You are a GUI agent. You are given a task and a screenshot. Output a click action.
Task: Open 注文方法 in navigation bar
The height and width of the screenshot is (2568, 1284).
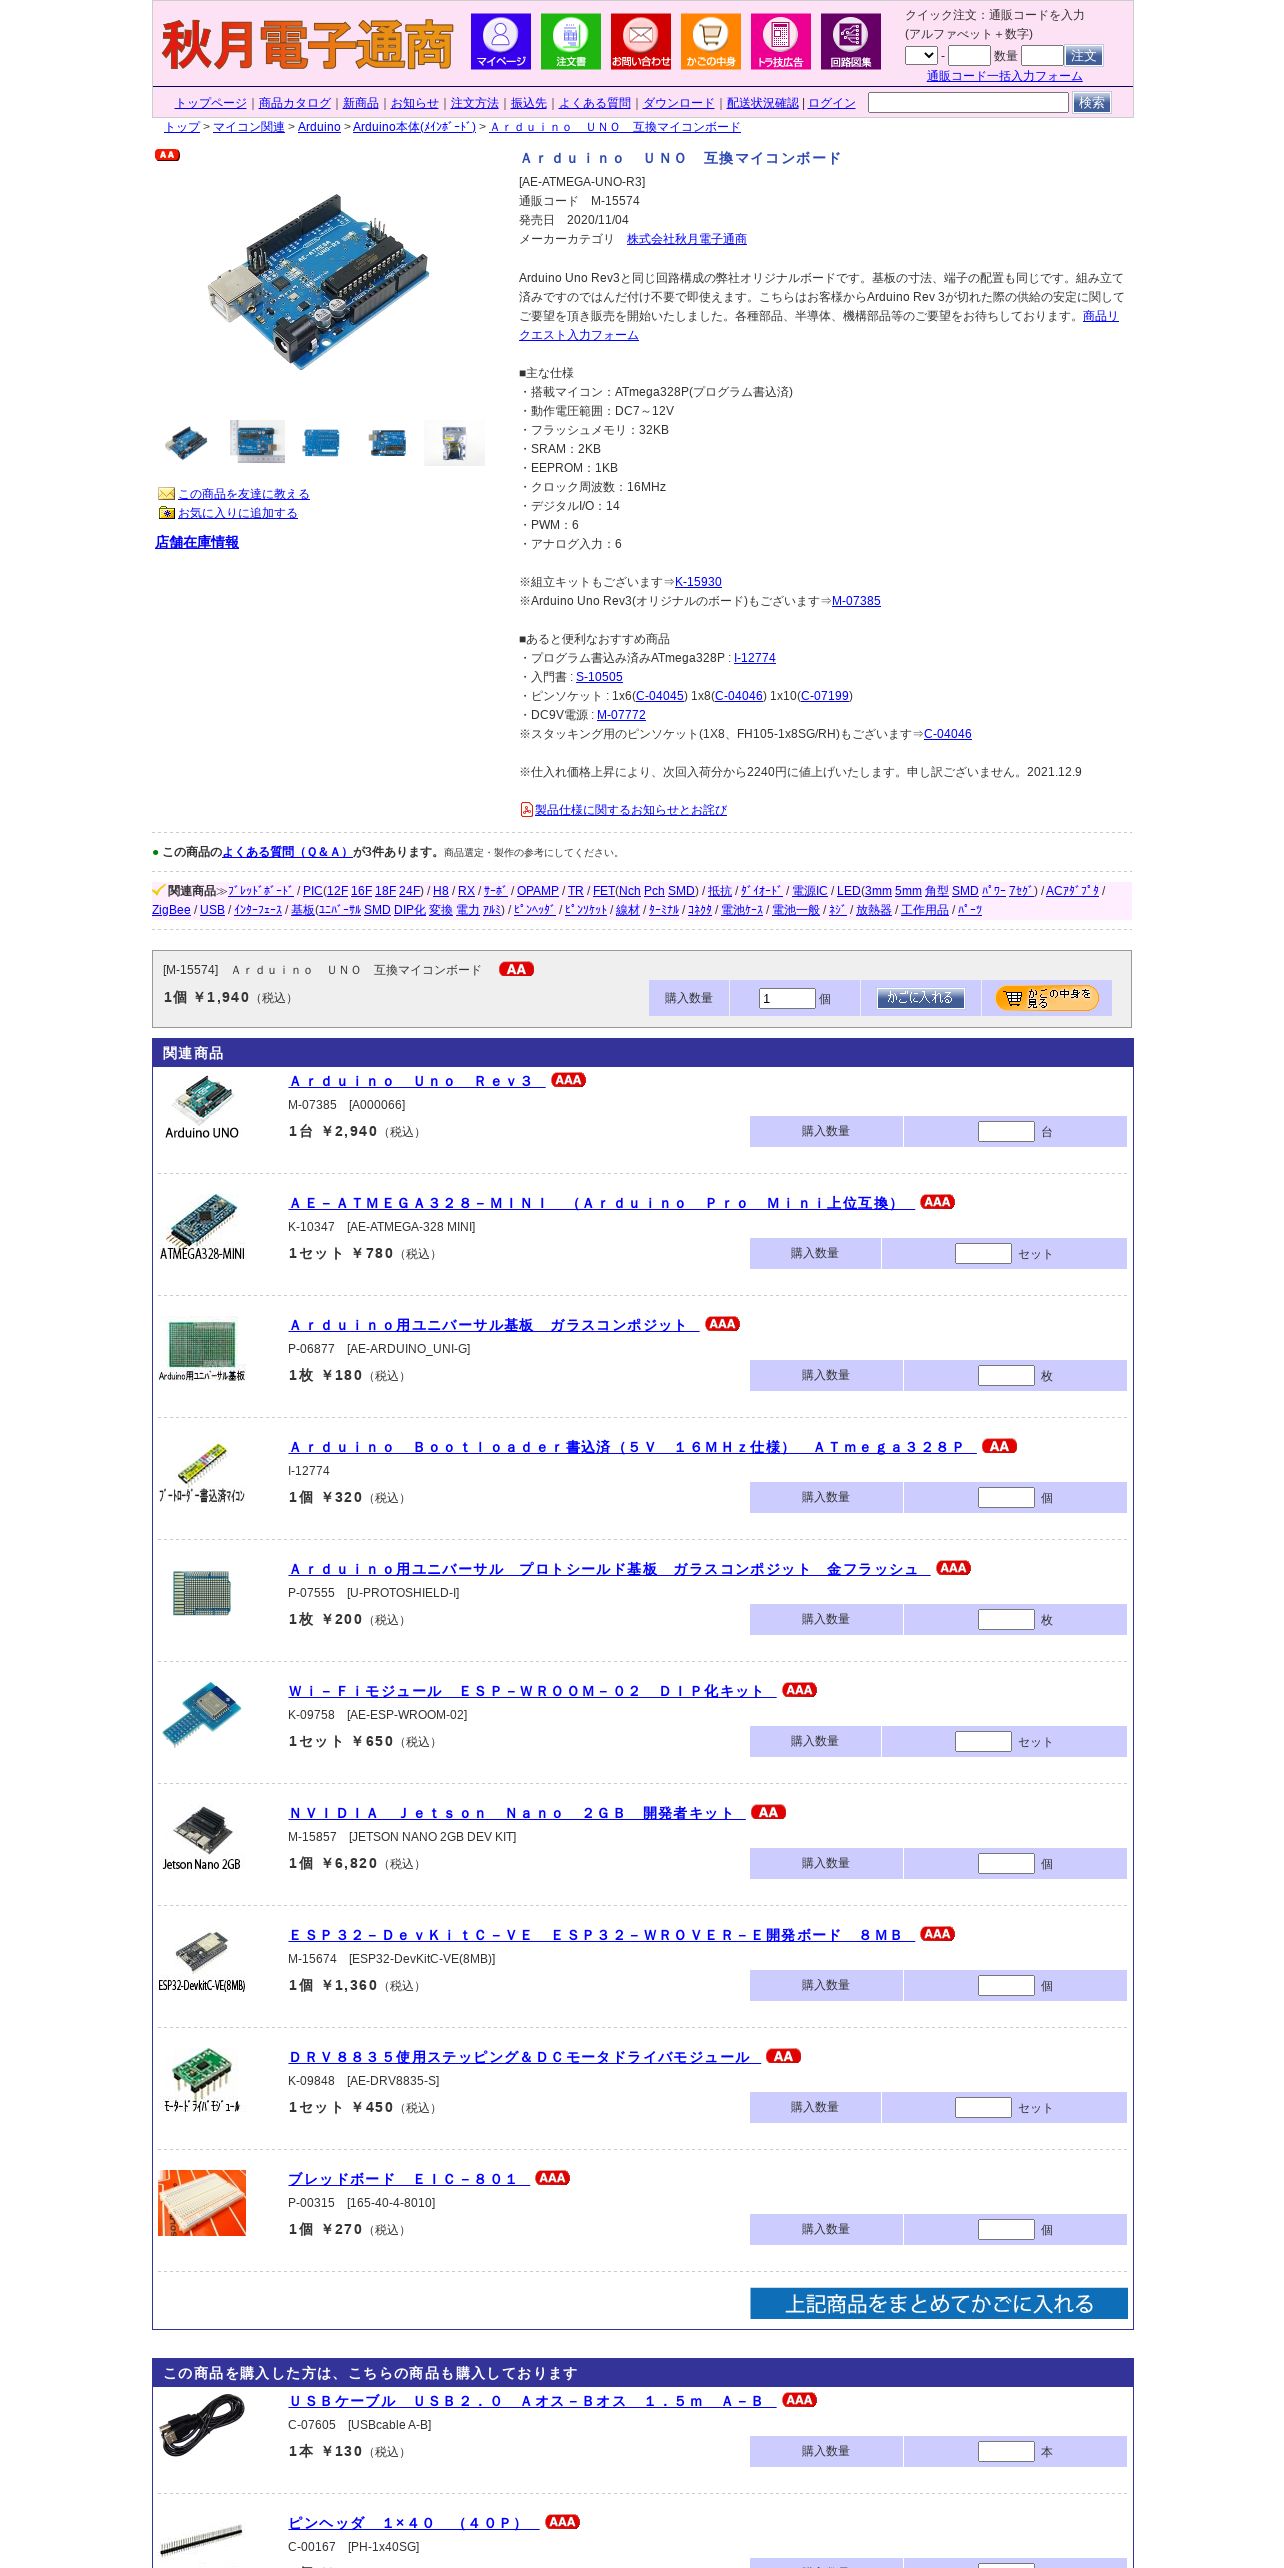point(475,103)
